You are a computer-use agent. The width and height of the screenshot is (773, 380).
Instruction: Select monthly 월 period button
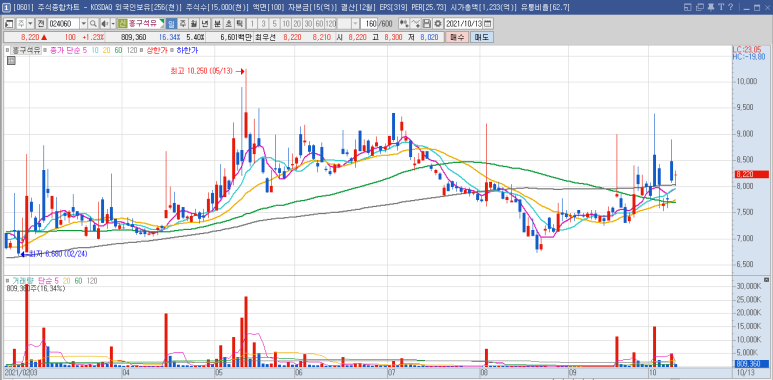[193, 24]
